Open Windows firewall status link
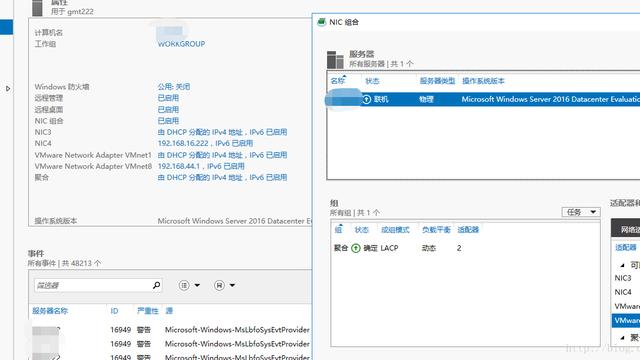Viewport: 640px width, 360px height. 174,87
